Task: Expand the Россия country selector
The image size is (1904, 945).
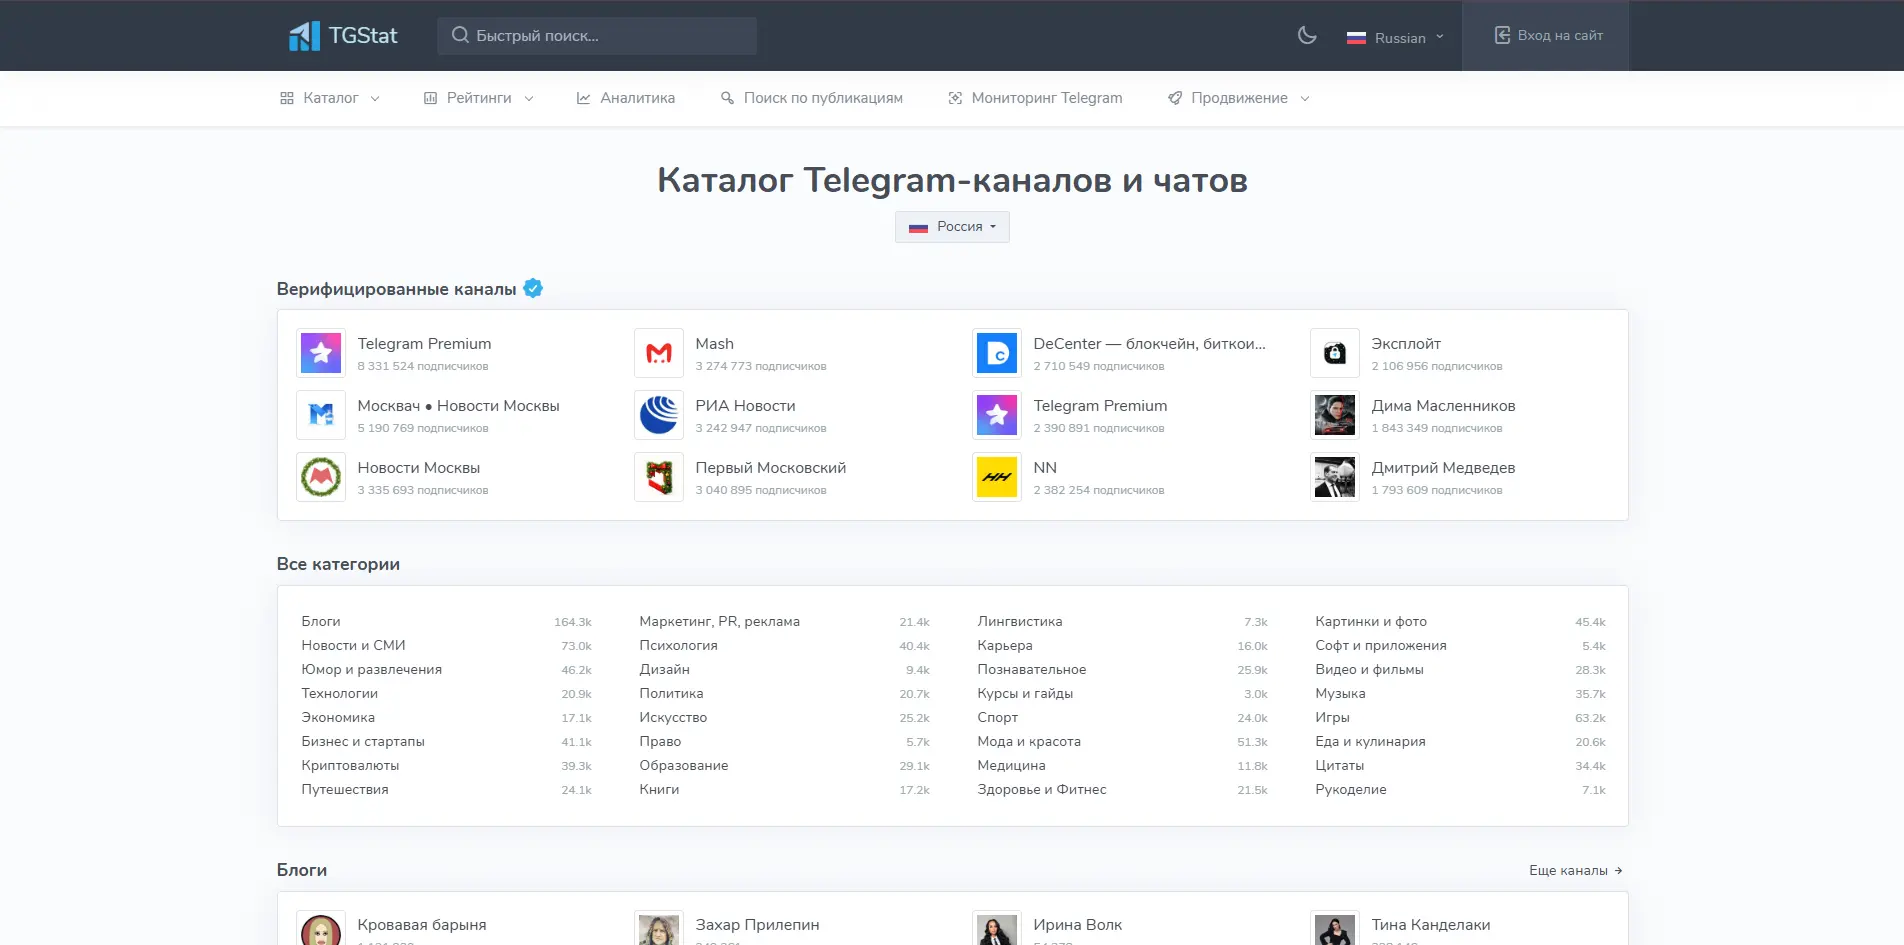Action: tap(951, 227)
